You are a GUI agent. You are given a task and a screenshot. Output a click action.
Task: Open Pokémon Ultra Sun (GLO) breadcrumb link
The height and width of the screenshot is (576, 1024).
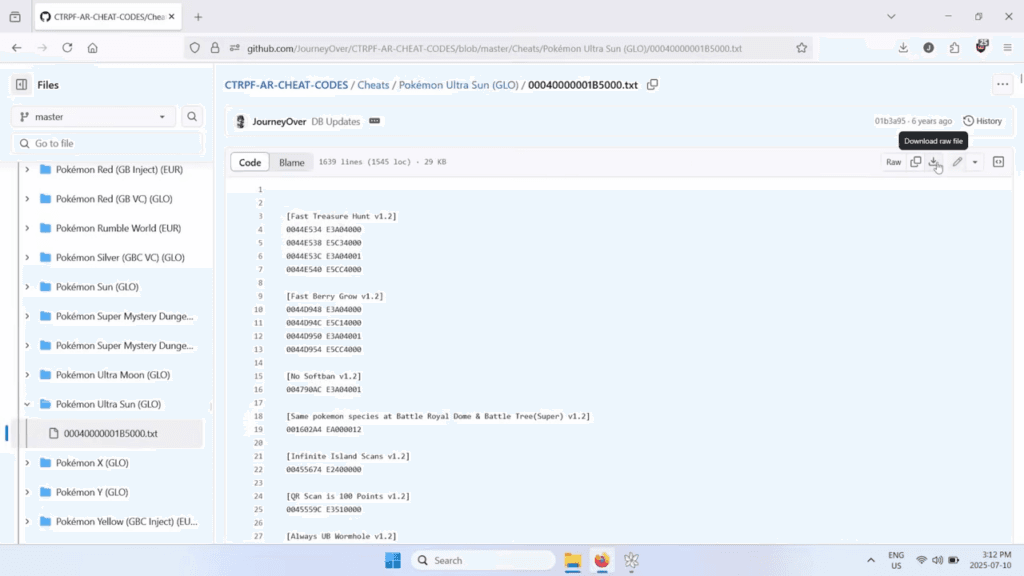458,85
